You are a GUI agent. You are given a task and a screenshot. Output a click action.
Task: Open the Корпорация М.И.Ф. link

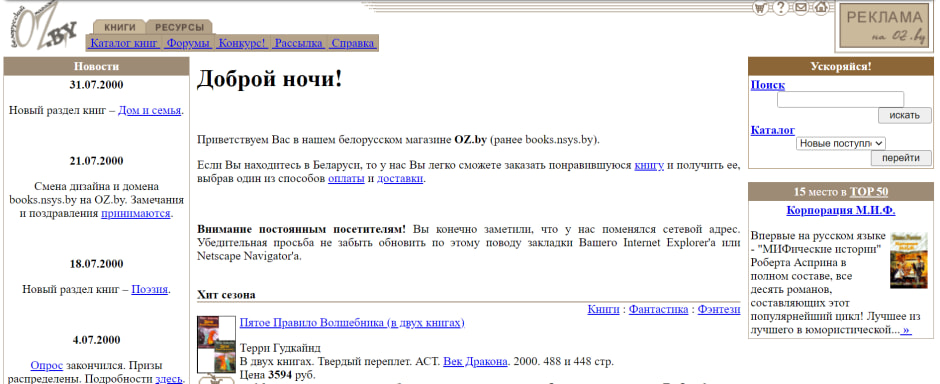tap(840, 211)
